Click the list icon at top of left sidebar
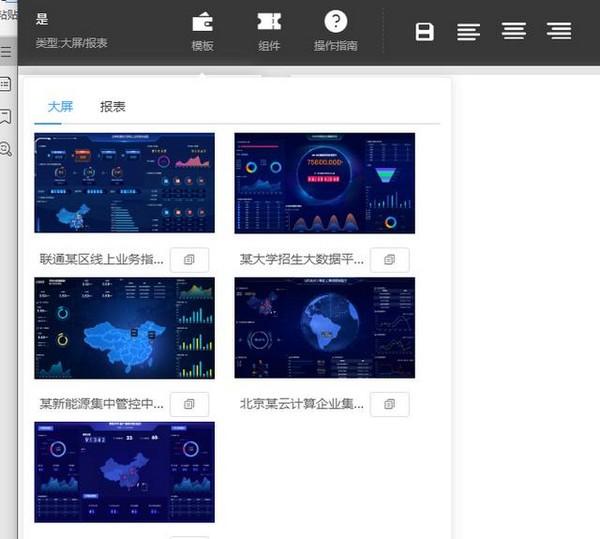The height and width of the screenshot is (539, 600). (x=6, y=51)
